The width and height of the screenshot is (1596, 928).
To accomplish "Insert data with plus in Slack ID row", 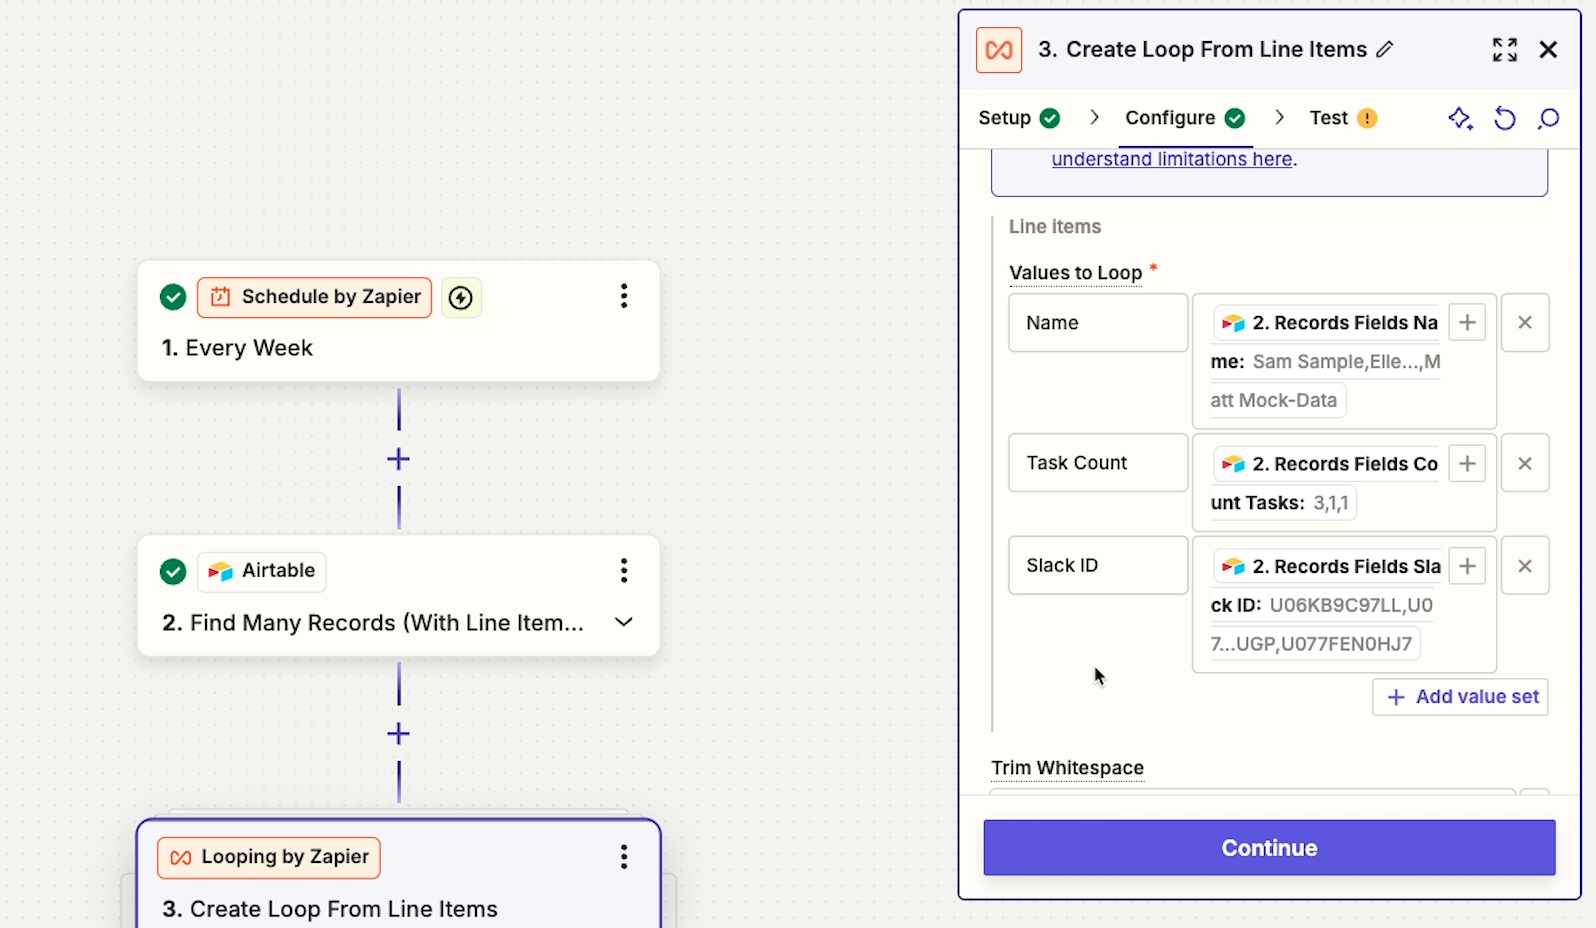I will pos(1467,567).
